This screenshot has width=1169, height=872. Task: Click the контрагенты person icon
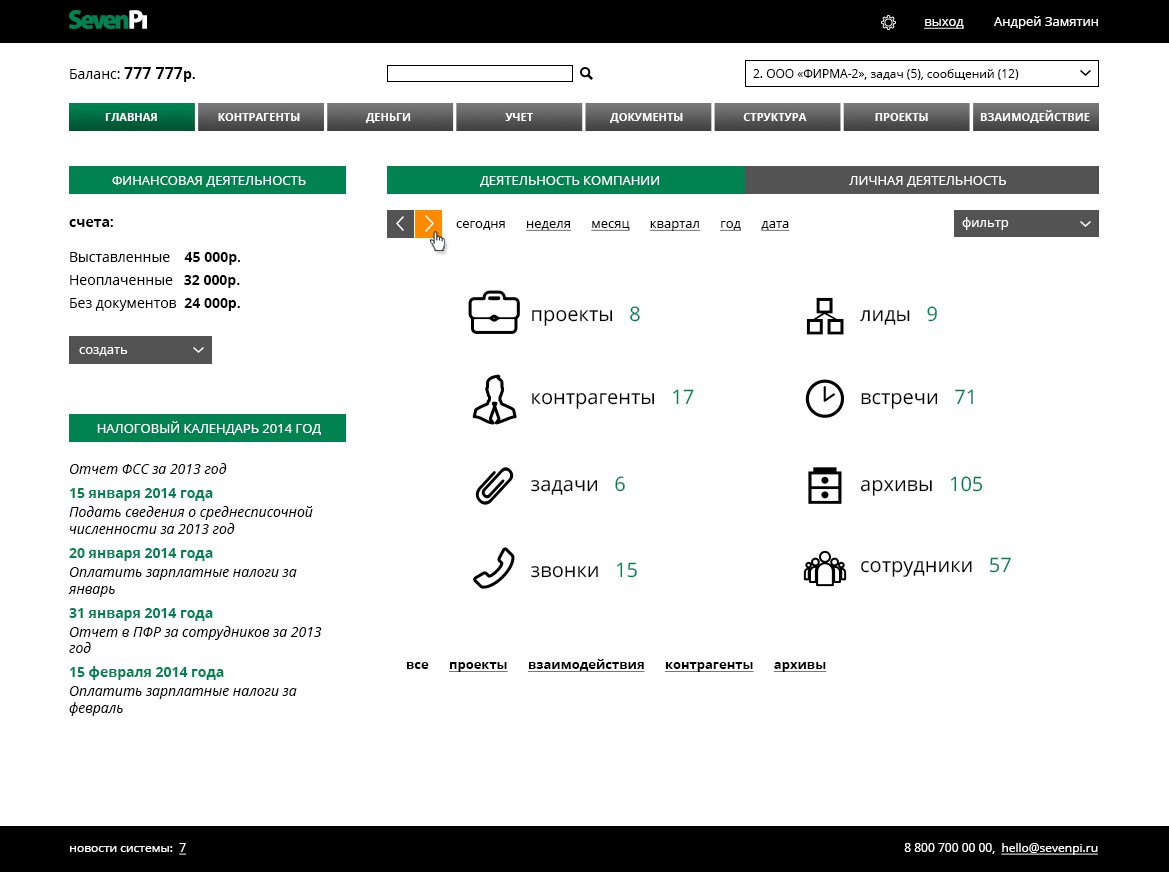coord(494,399)
